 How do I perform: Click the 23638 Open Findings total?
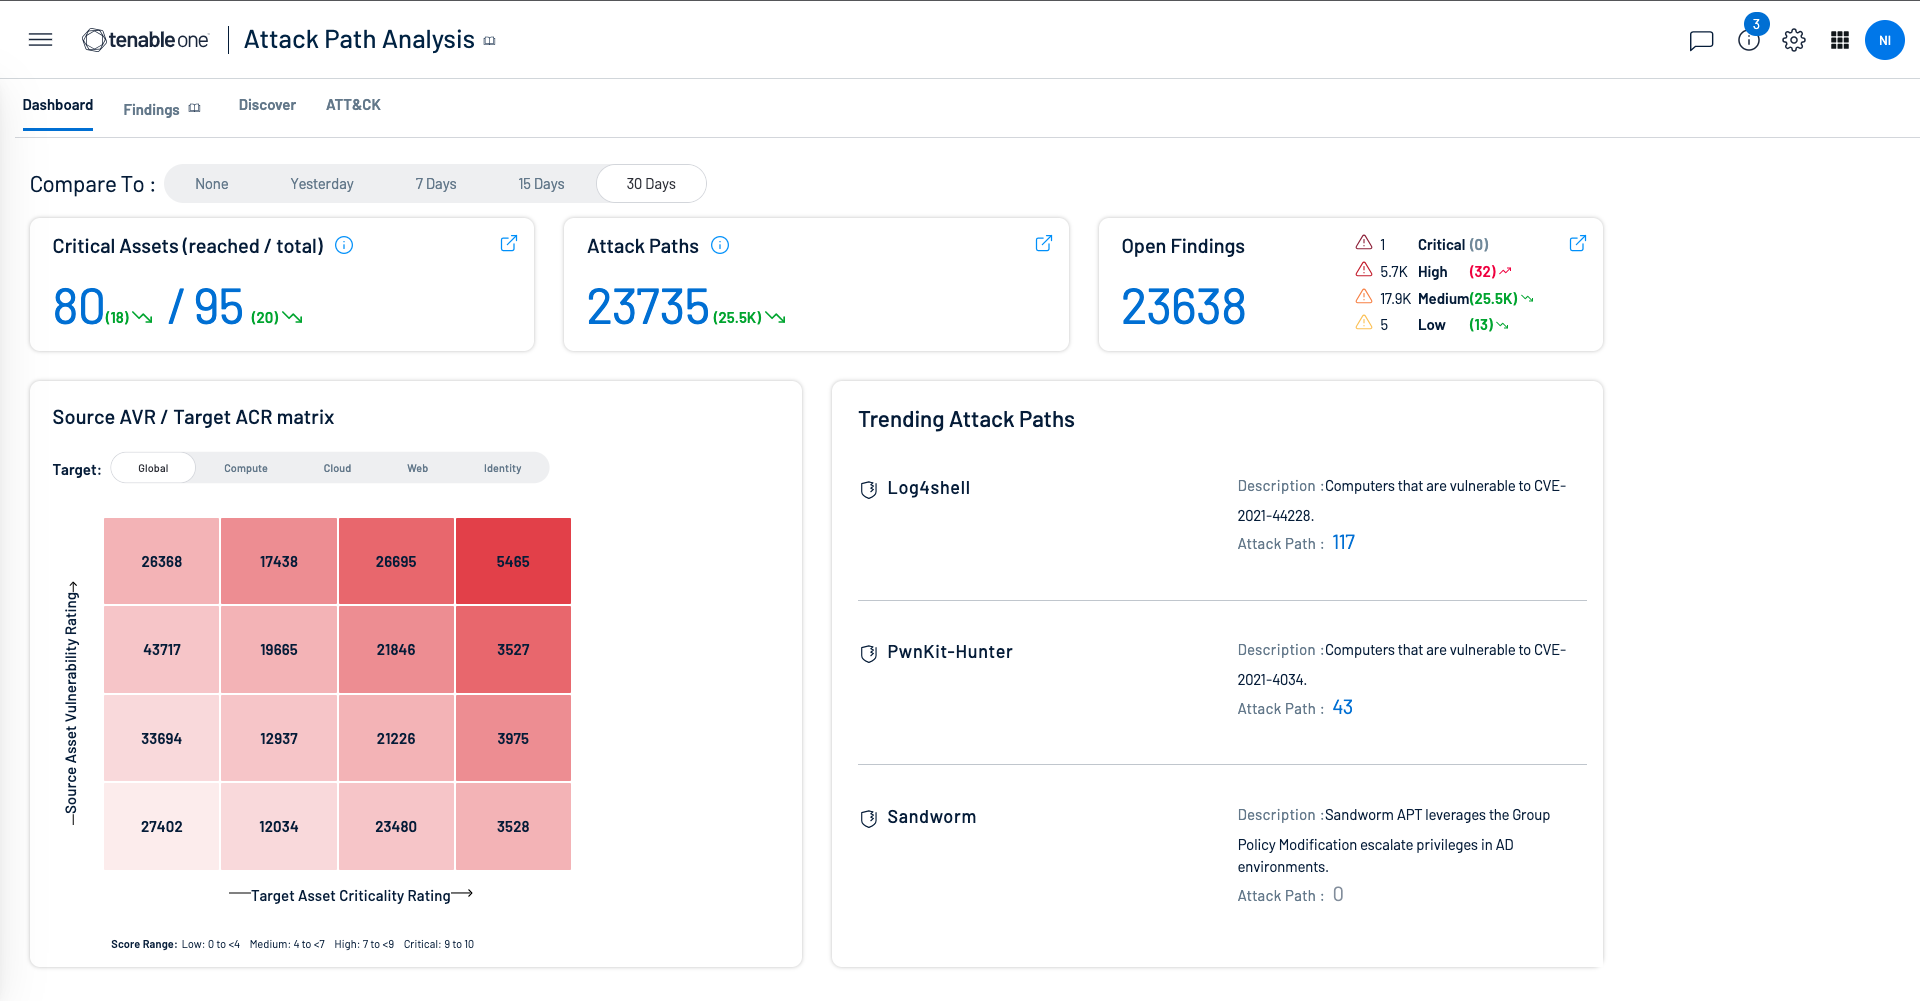pos(1183,307)
